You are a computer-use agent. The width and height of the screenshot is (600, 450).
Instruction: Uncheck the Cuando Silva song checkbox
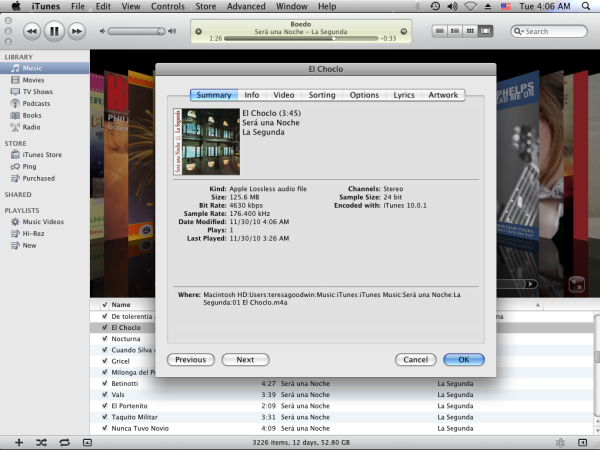pyautogui.click(x=105, y=350)
